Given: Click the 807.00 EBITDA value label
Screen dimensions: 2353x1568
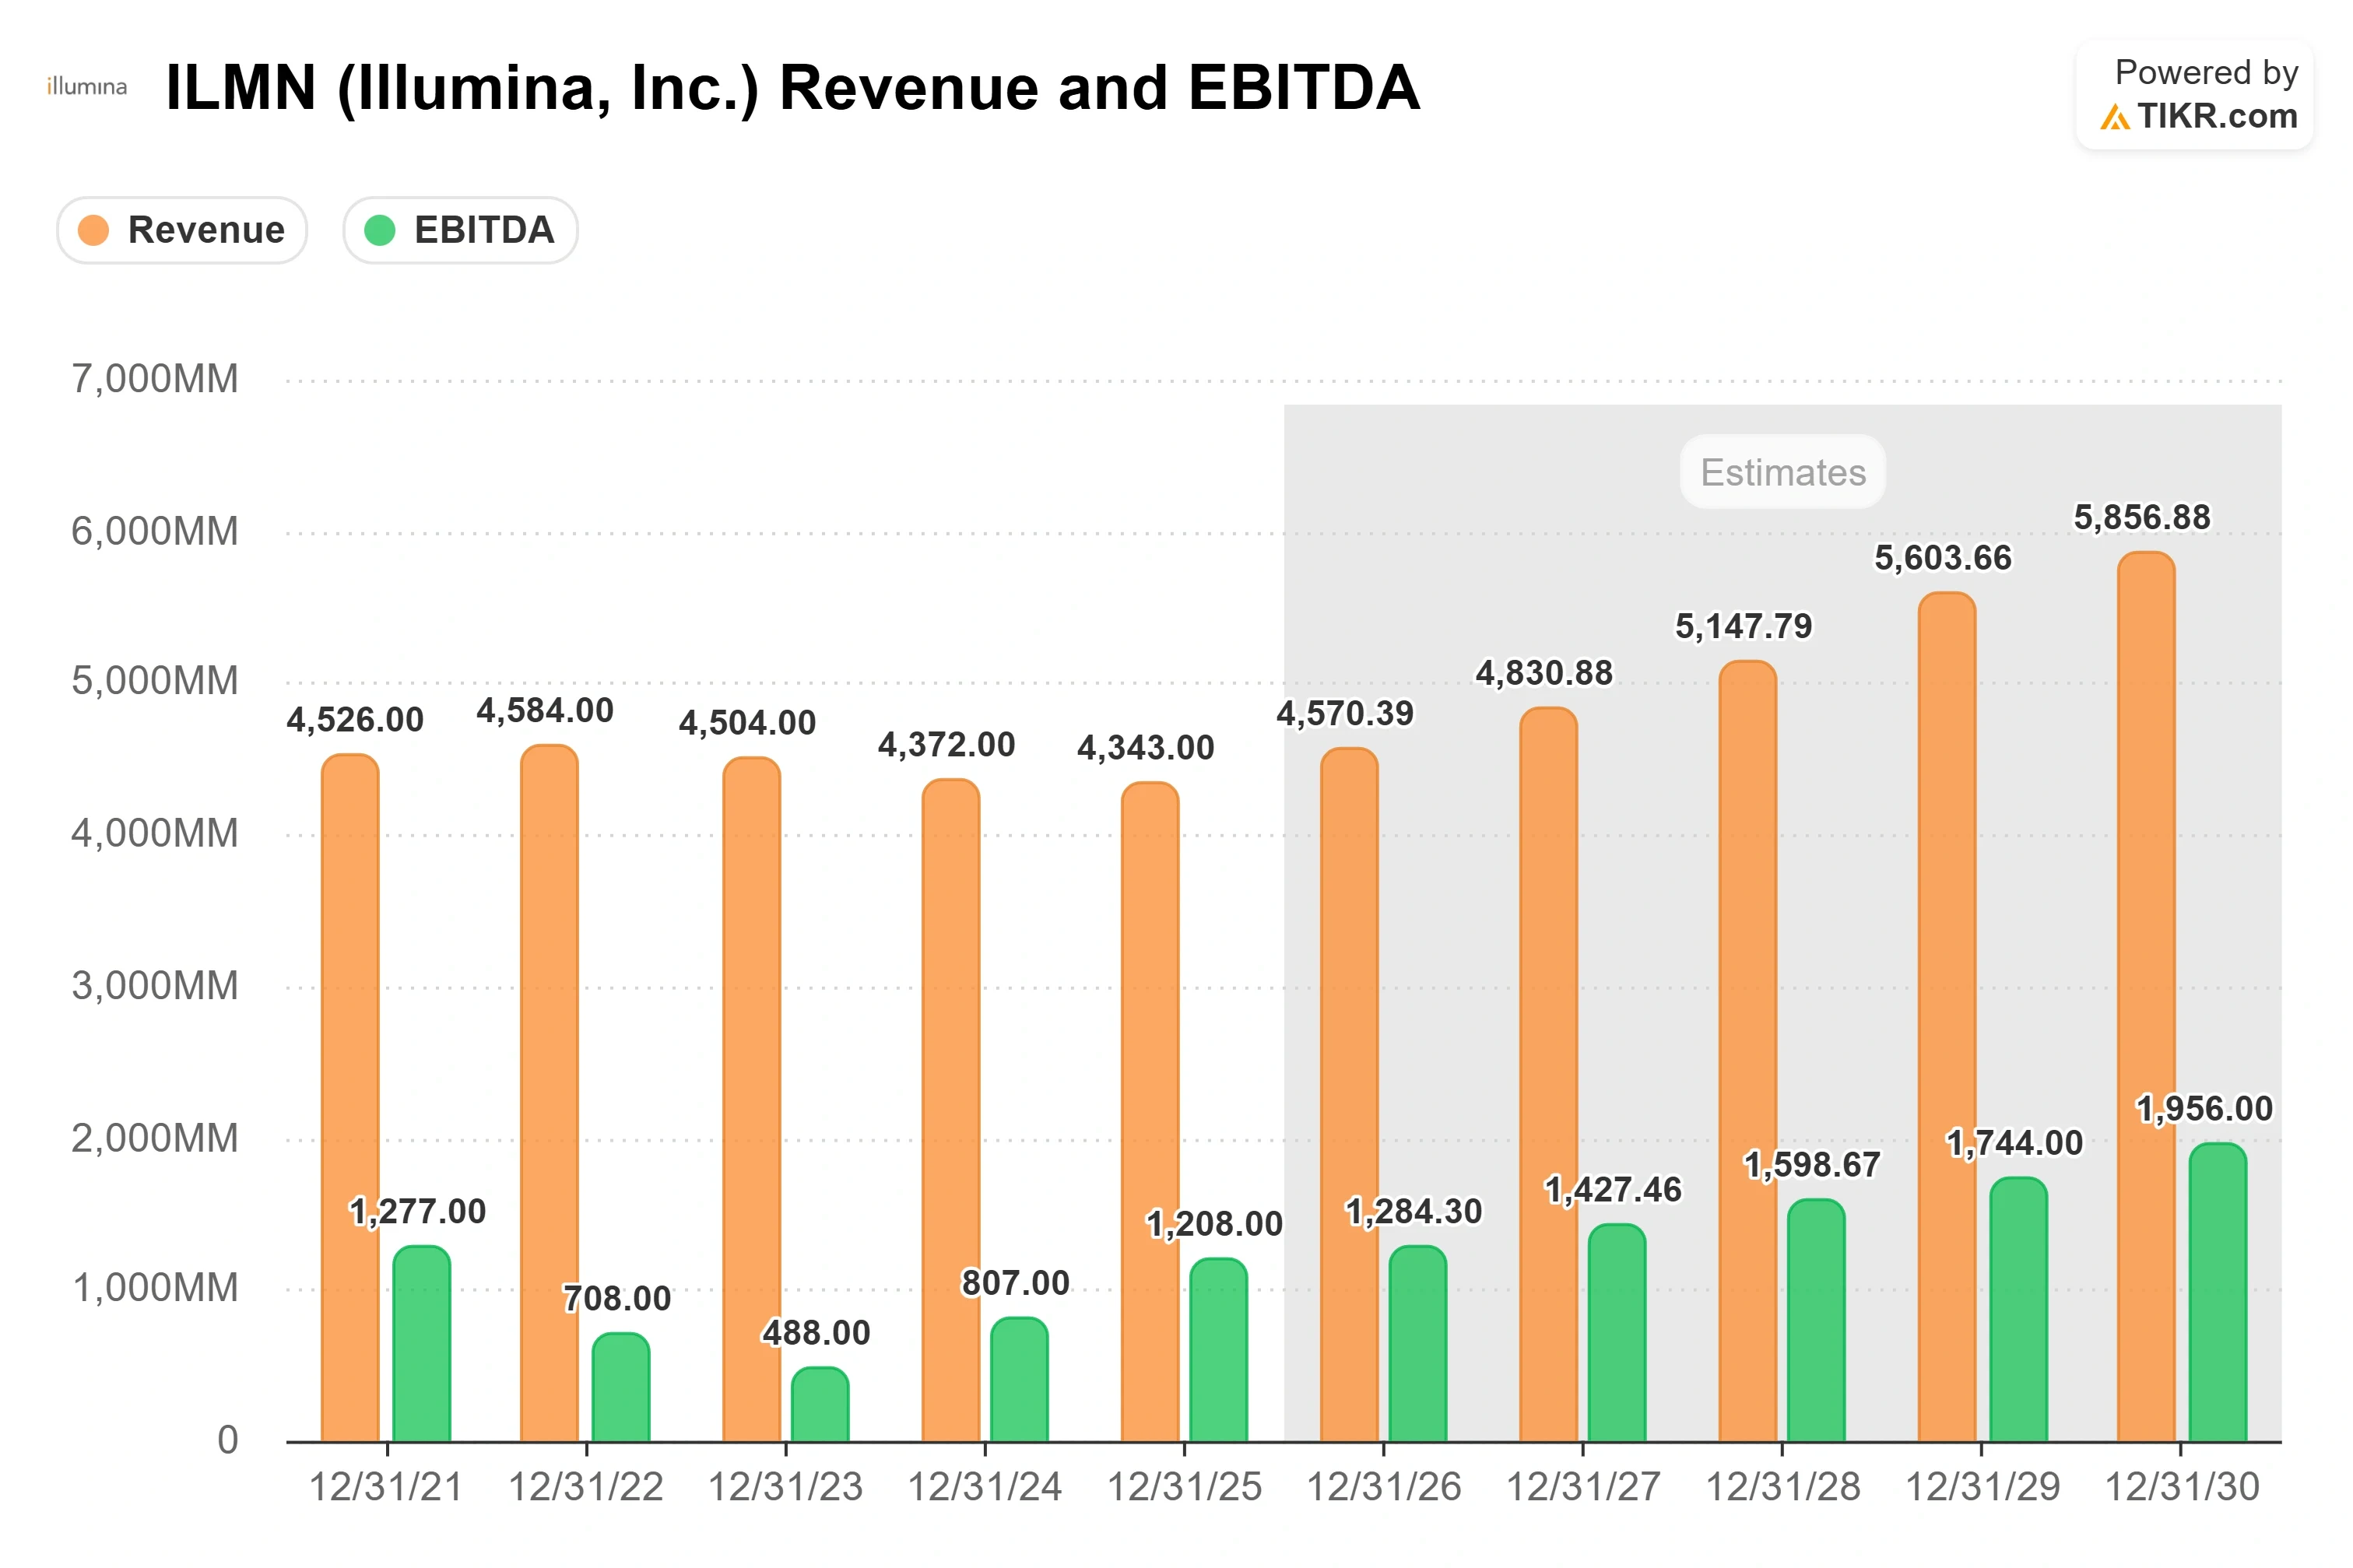Looking at the screenshot, I should pyautogui.click(x=1015, y=1284).
